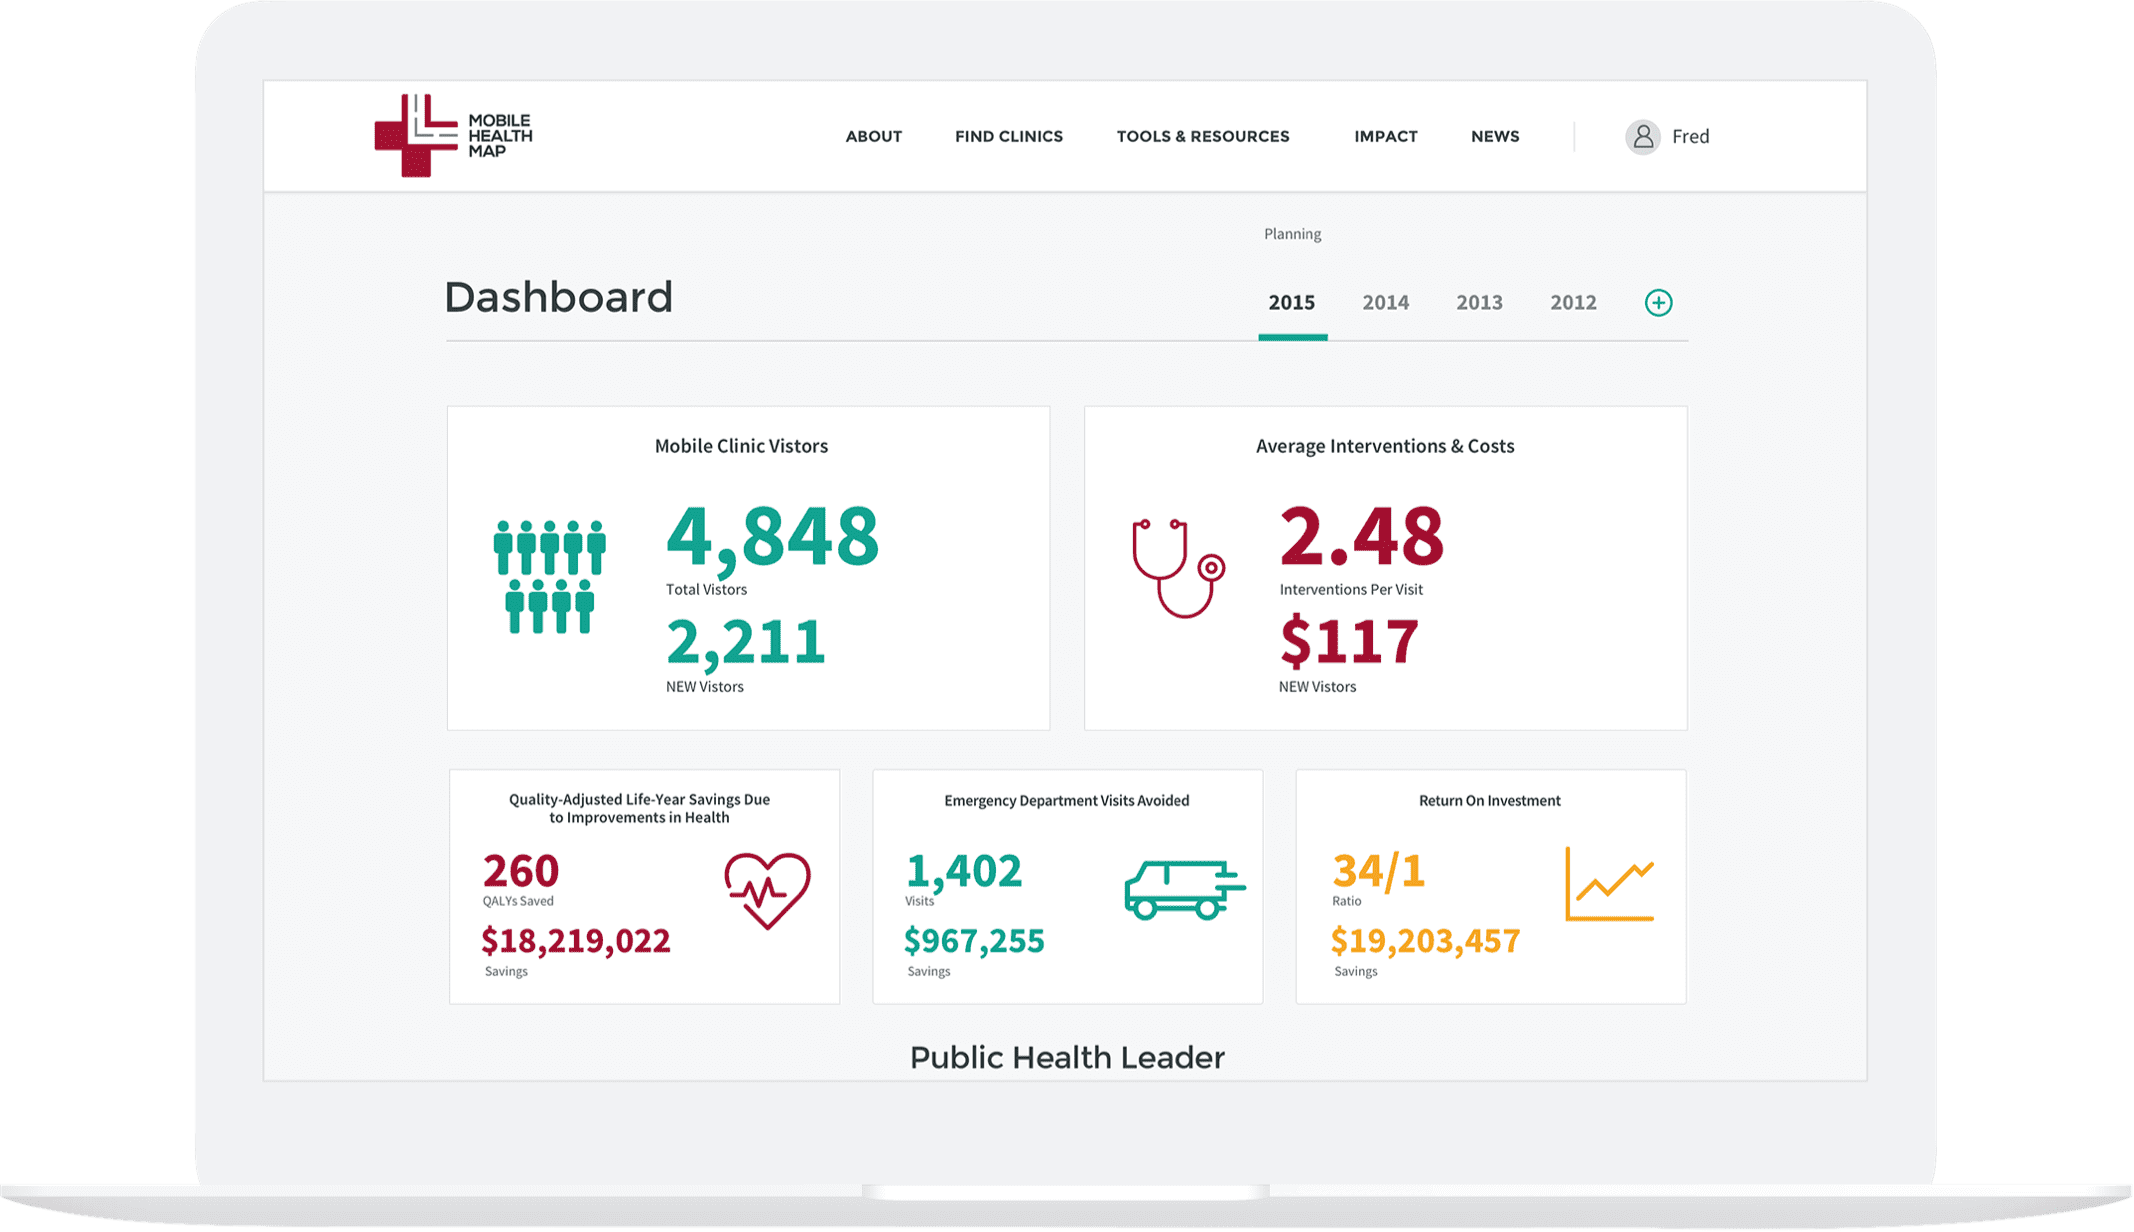Viewport: 2134px width, 1232px height.
Task: Open the News section
Action: pyautogui.click(x=1494, y=137)
